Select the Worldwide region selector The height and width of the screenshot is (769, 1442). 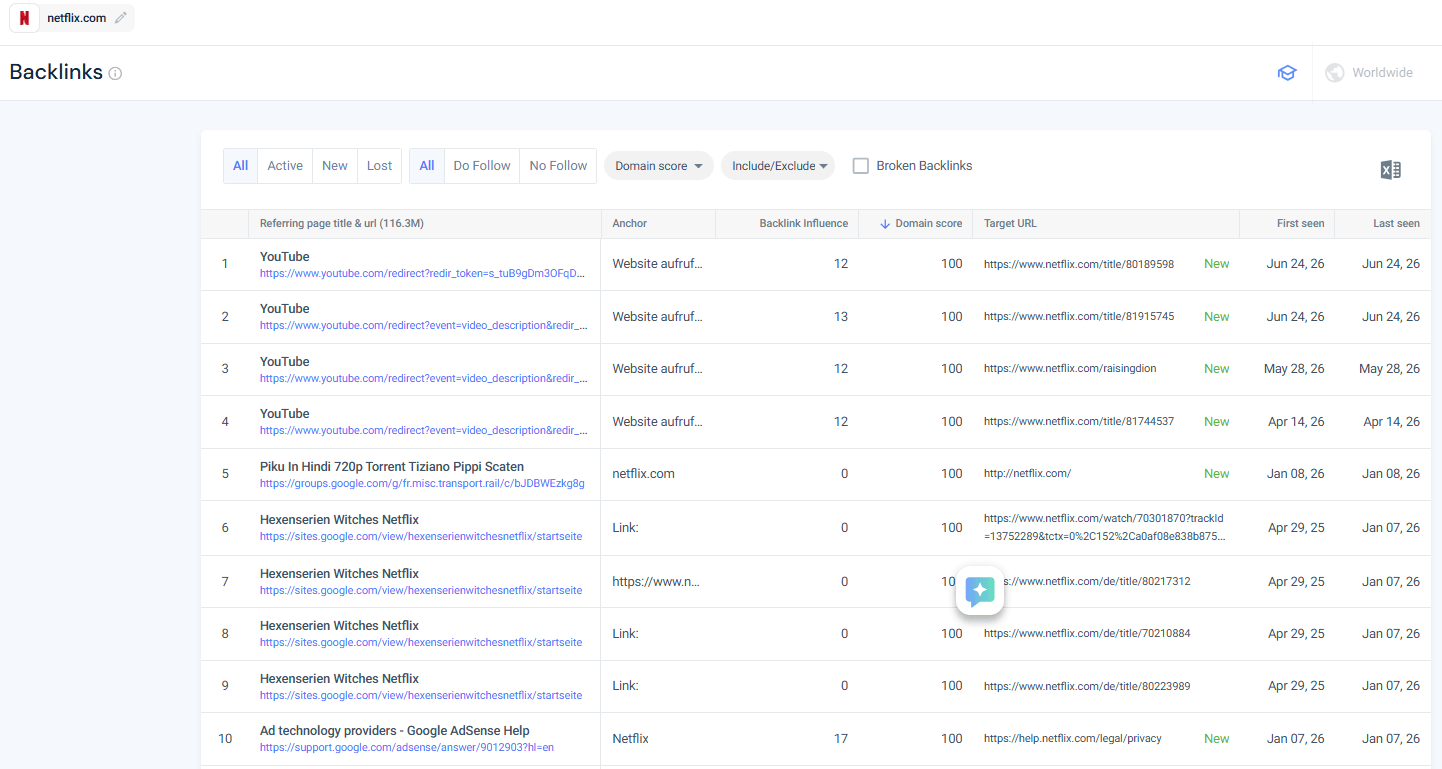coord(1369,73)
